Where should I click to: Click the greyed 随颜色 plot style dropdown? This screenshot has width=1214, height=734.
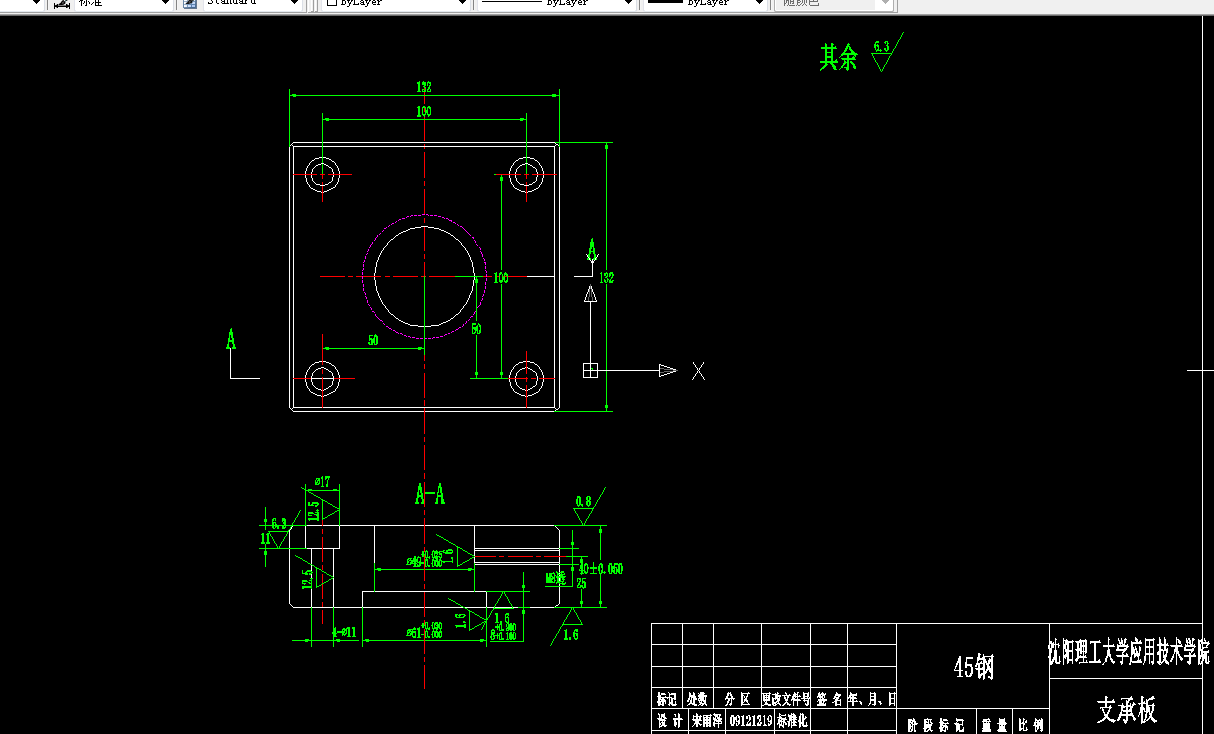coord(832,4)
